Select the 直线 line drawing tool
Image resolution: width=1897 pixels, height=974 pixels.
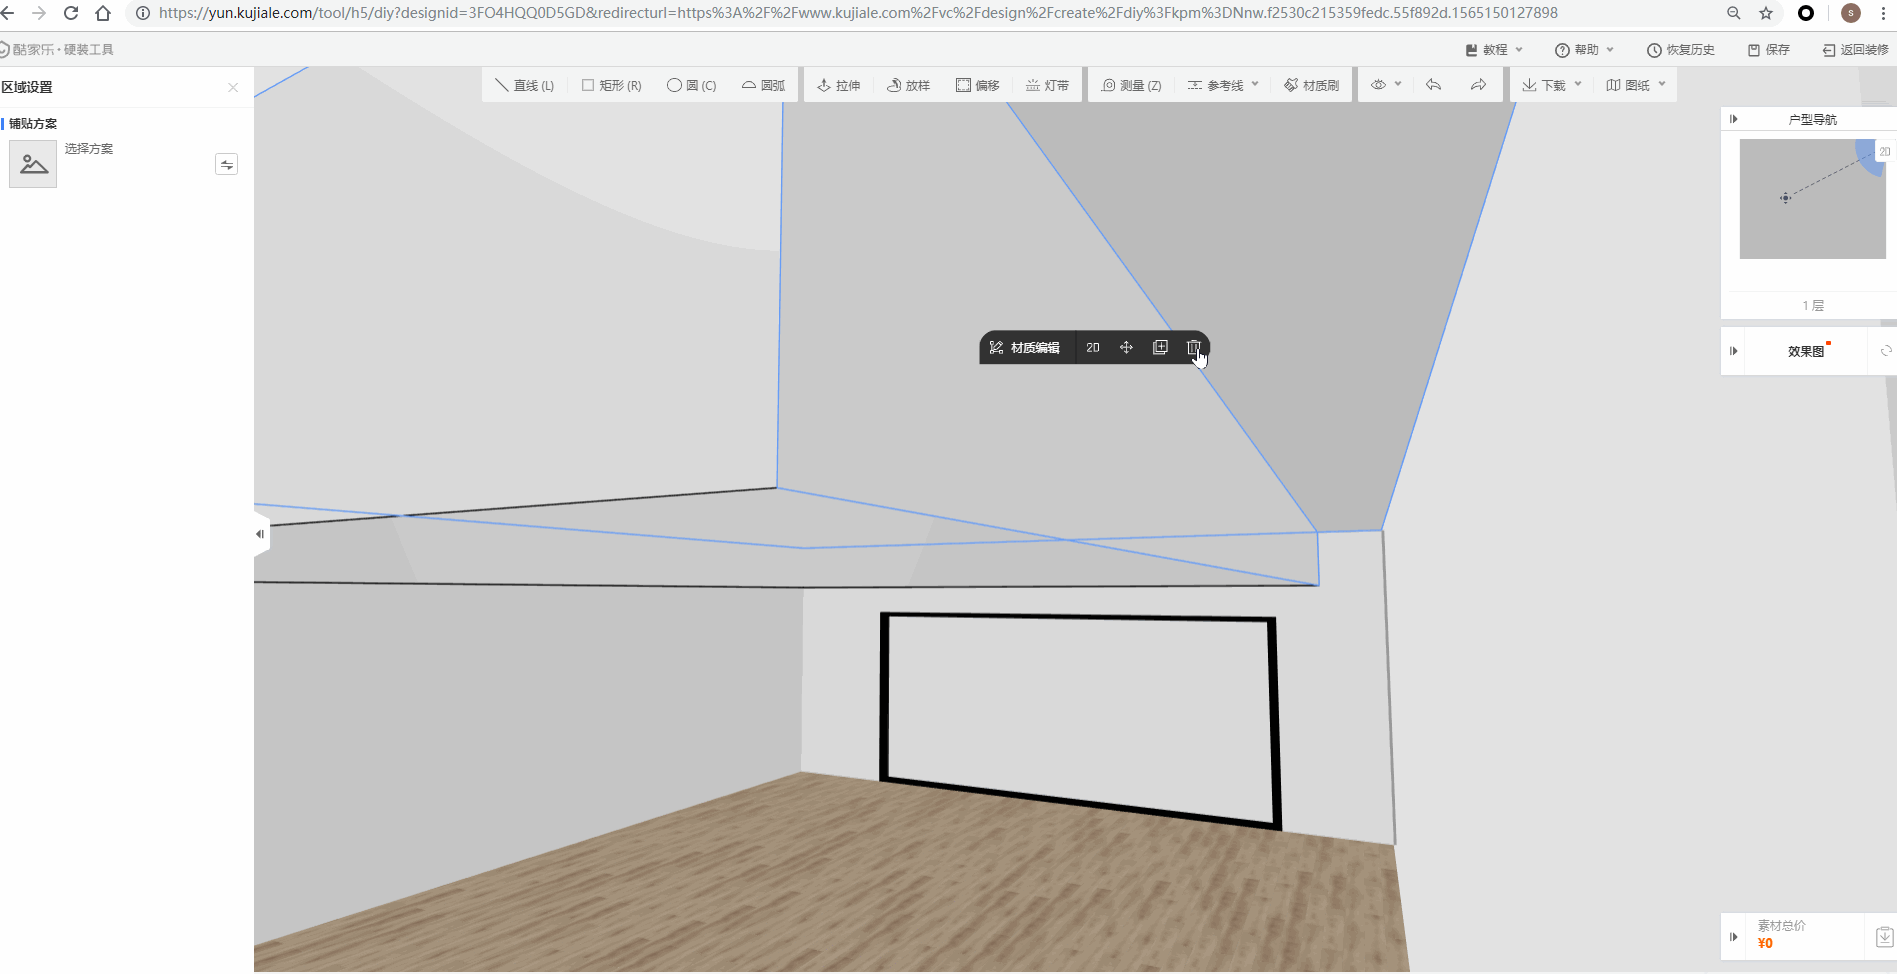[x=524, y=86]
